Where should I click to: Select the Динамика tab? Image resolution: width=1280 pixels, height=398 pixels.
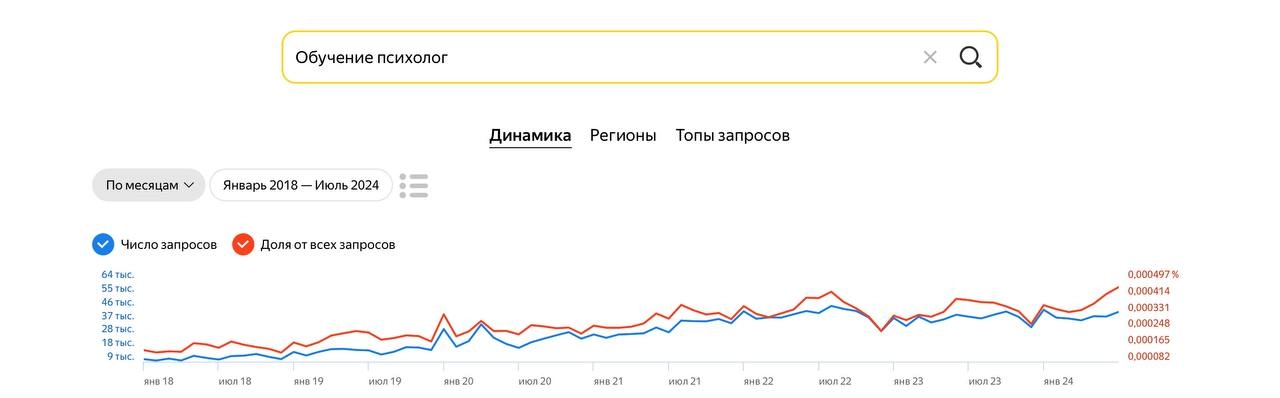pyautogui.click(x=530, y=135)
